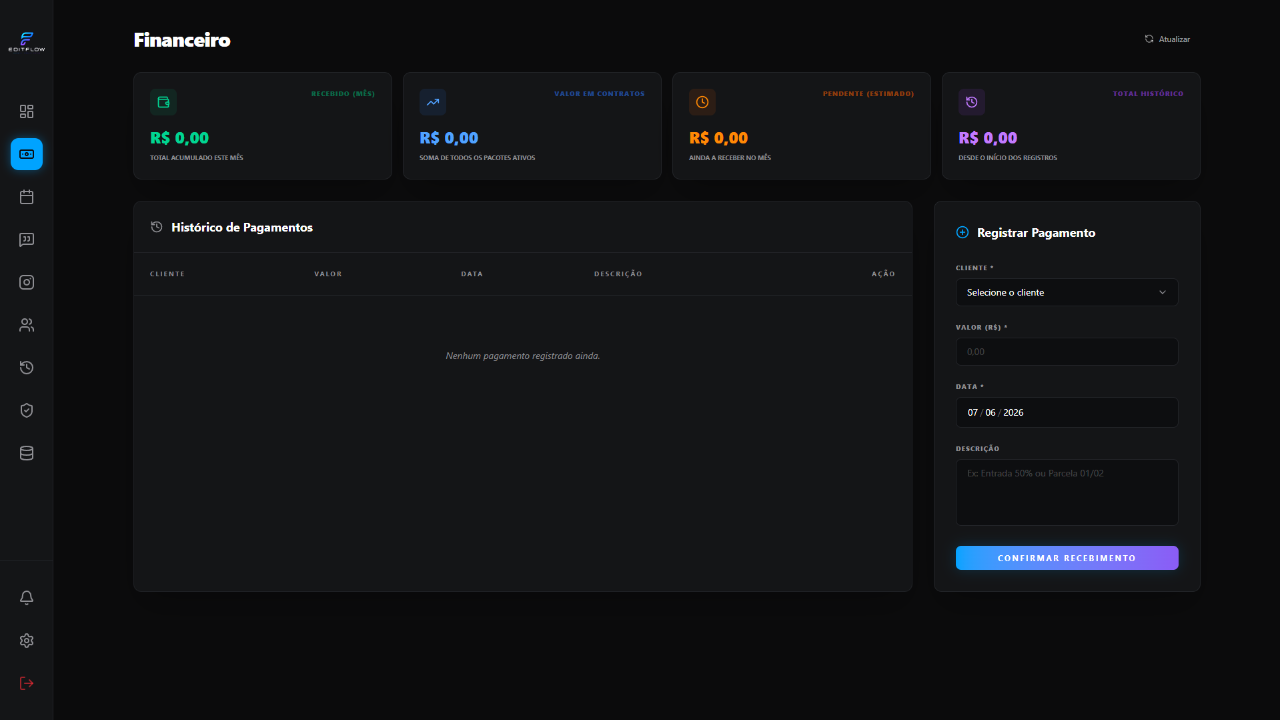Click the green wallet icon on Recebido card
The width and height of the screenshot is (1280, 720).
coord(163,102)
